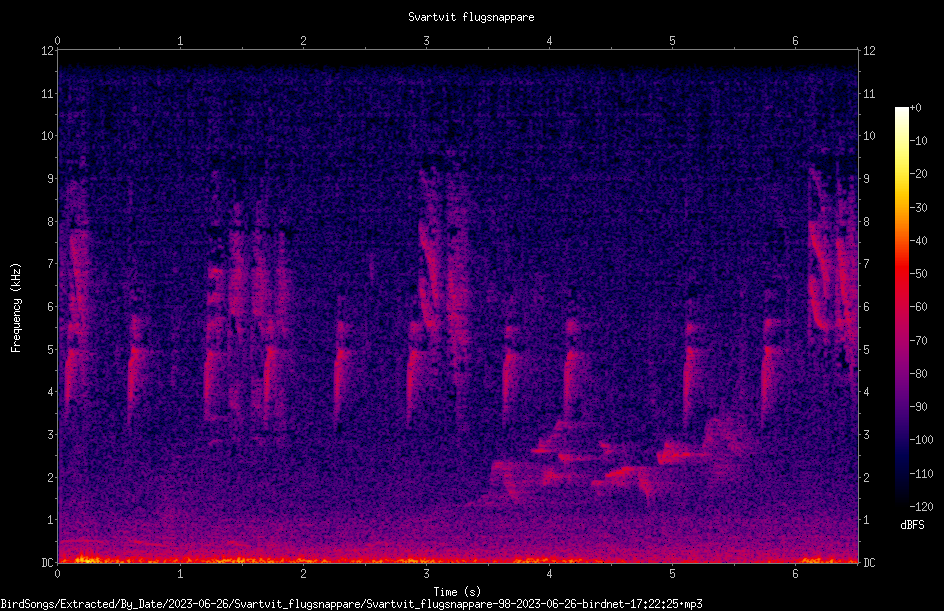Select the BirdSongs mp3 file path caption
Image resolution: width=944 pixels, height=611 pixels.
pos(351,604)
